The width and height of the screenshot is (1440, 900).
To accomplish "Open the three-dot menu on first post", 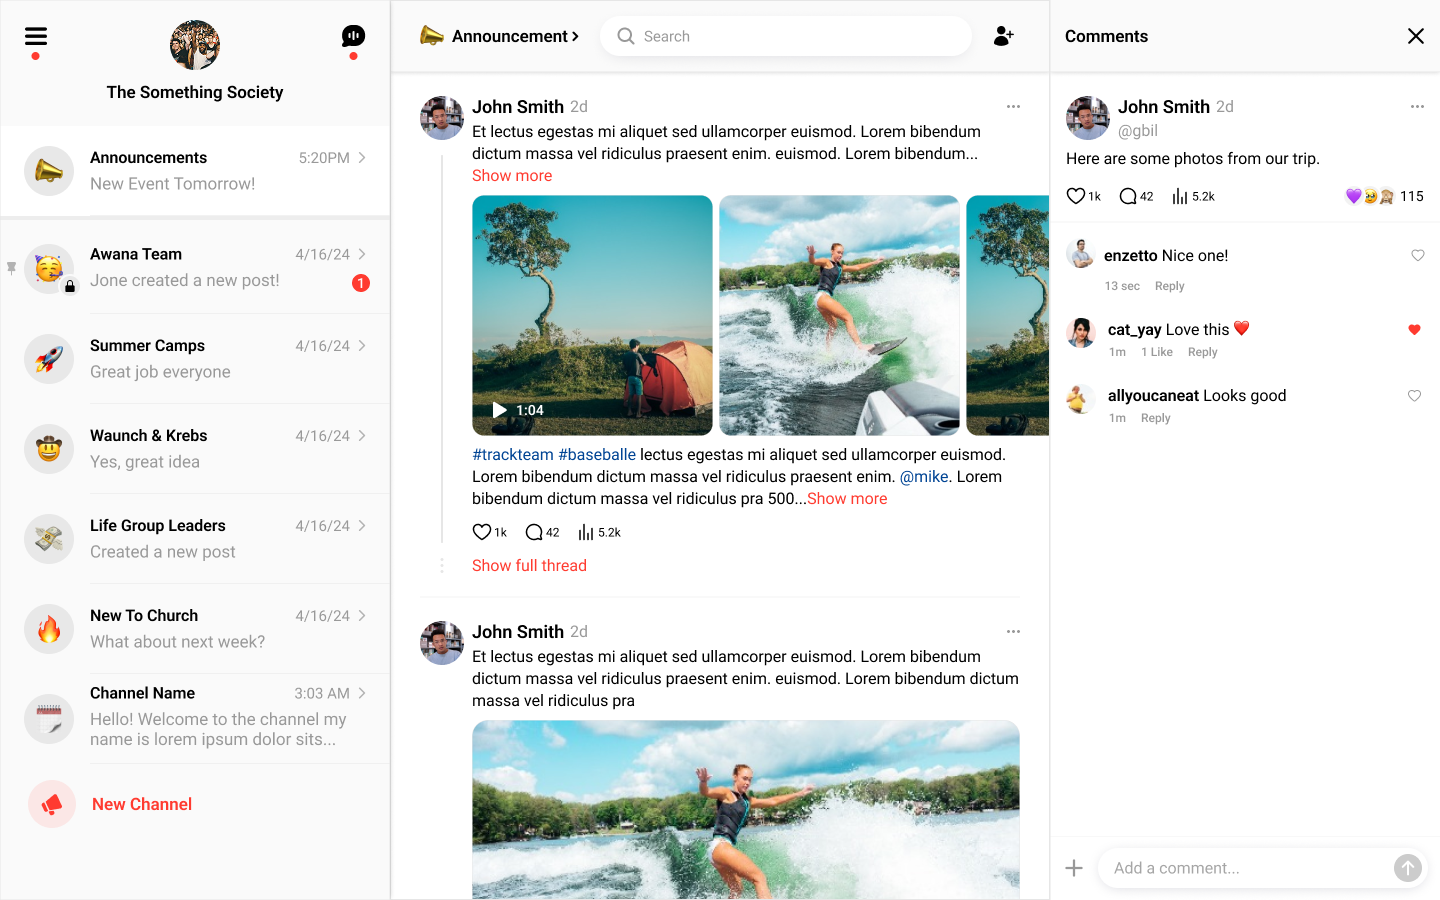I will coord(1013,106).
